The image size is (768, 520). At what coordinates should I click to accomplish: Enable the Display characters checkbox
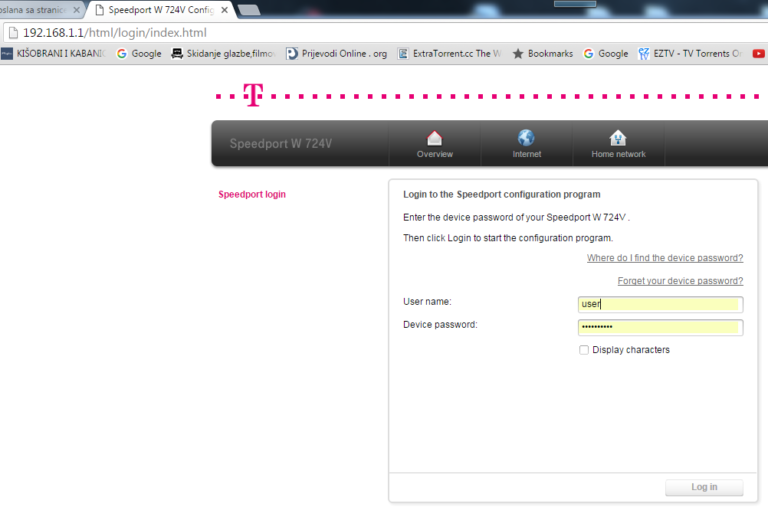584,350
